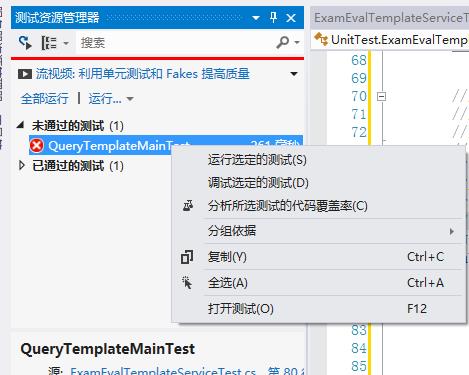Viewport: 469px width, 375px height.
Task: Open the group-by list icon in toolbar
Action: [49, 43]
